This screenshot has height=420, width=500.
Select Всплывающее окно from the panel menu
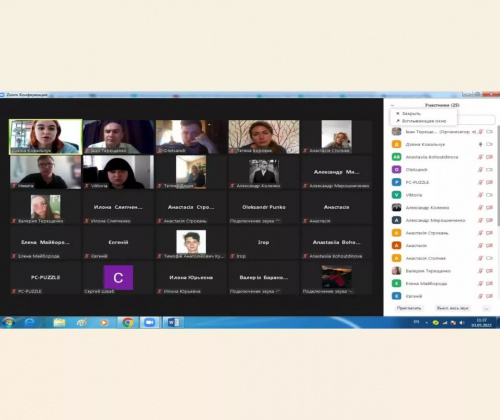coord(421,121)
